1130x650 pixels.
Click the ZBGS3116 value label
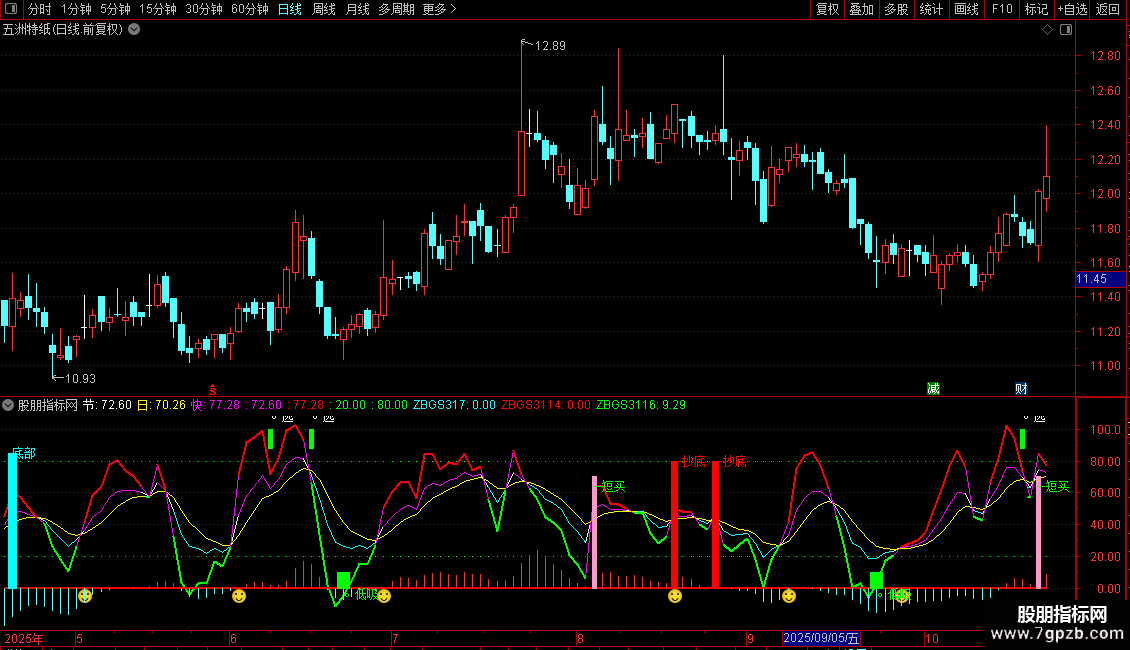pyautogui.click(x=641, y=405)
